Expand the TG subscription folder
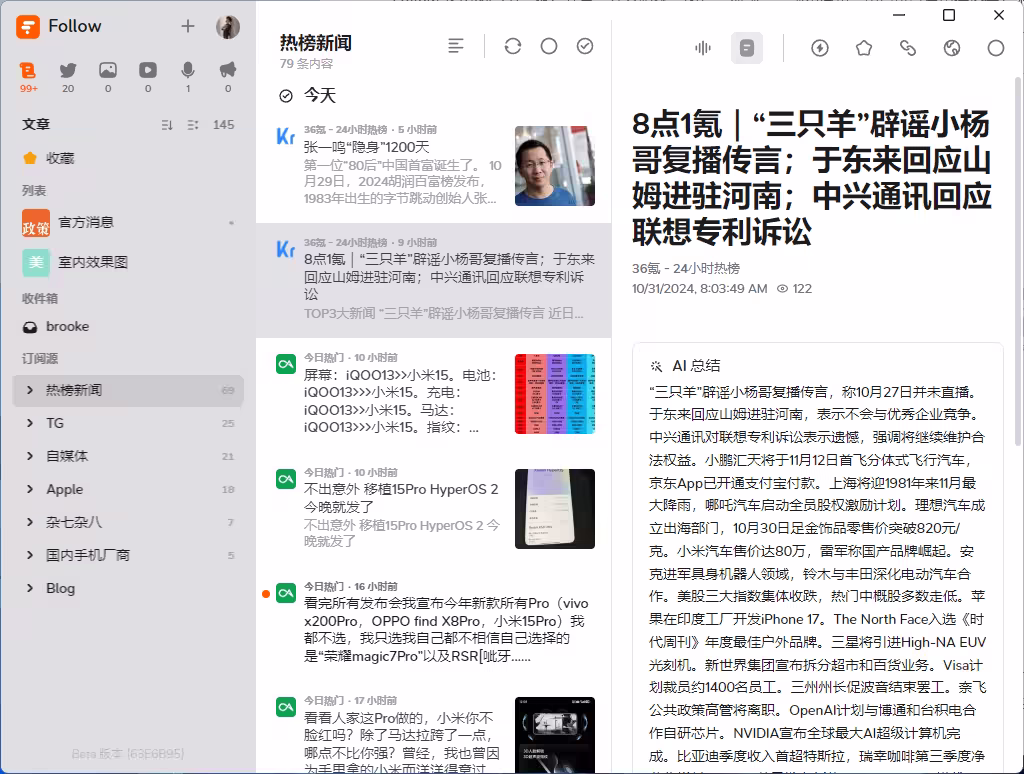The width and height of the screenshot is (1024, 774). click(x=30, y=423)
